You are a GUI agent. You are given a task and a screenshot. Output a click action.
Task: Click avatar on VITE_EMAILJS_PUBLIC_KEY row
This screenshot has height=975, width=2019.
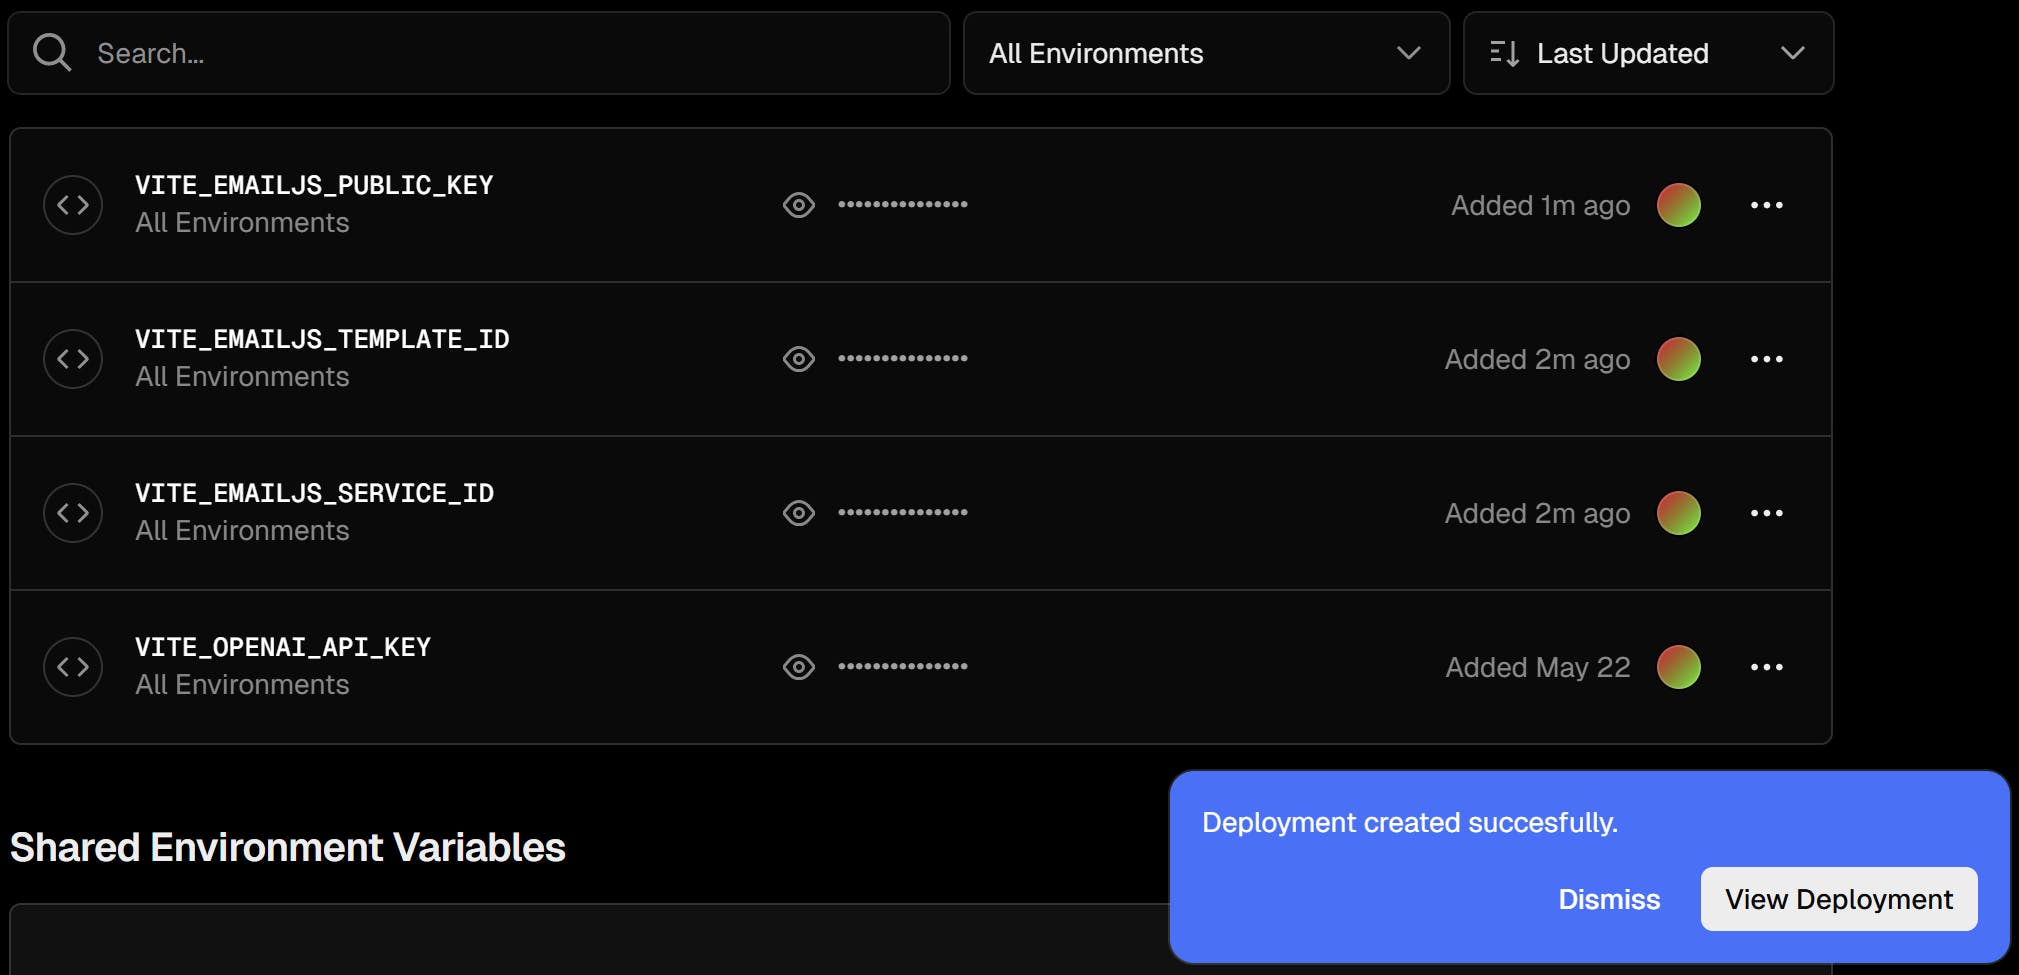click(x=1678, y=205)
